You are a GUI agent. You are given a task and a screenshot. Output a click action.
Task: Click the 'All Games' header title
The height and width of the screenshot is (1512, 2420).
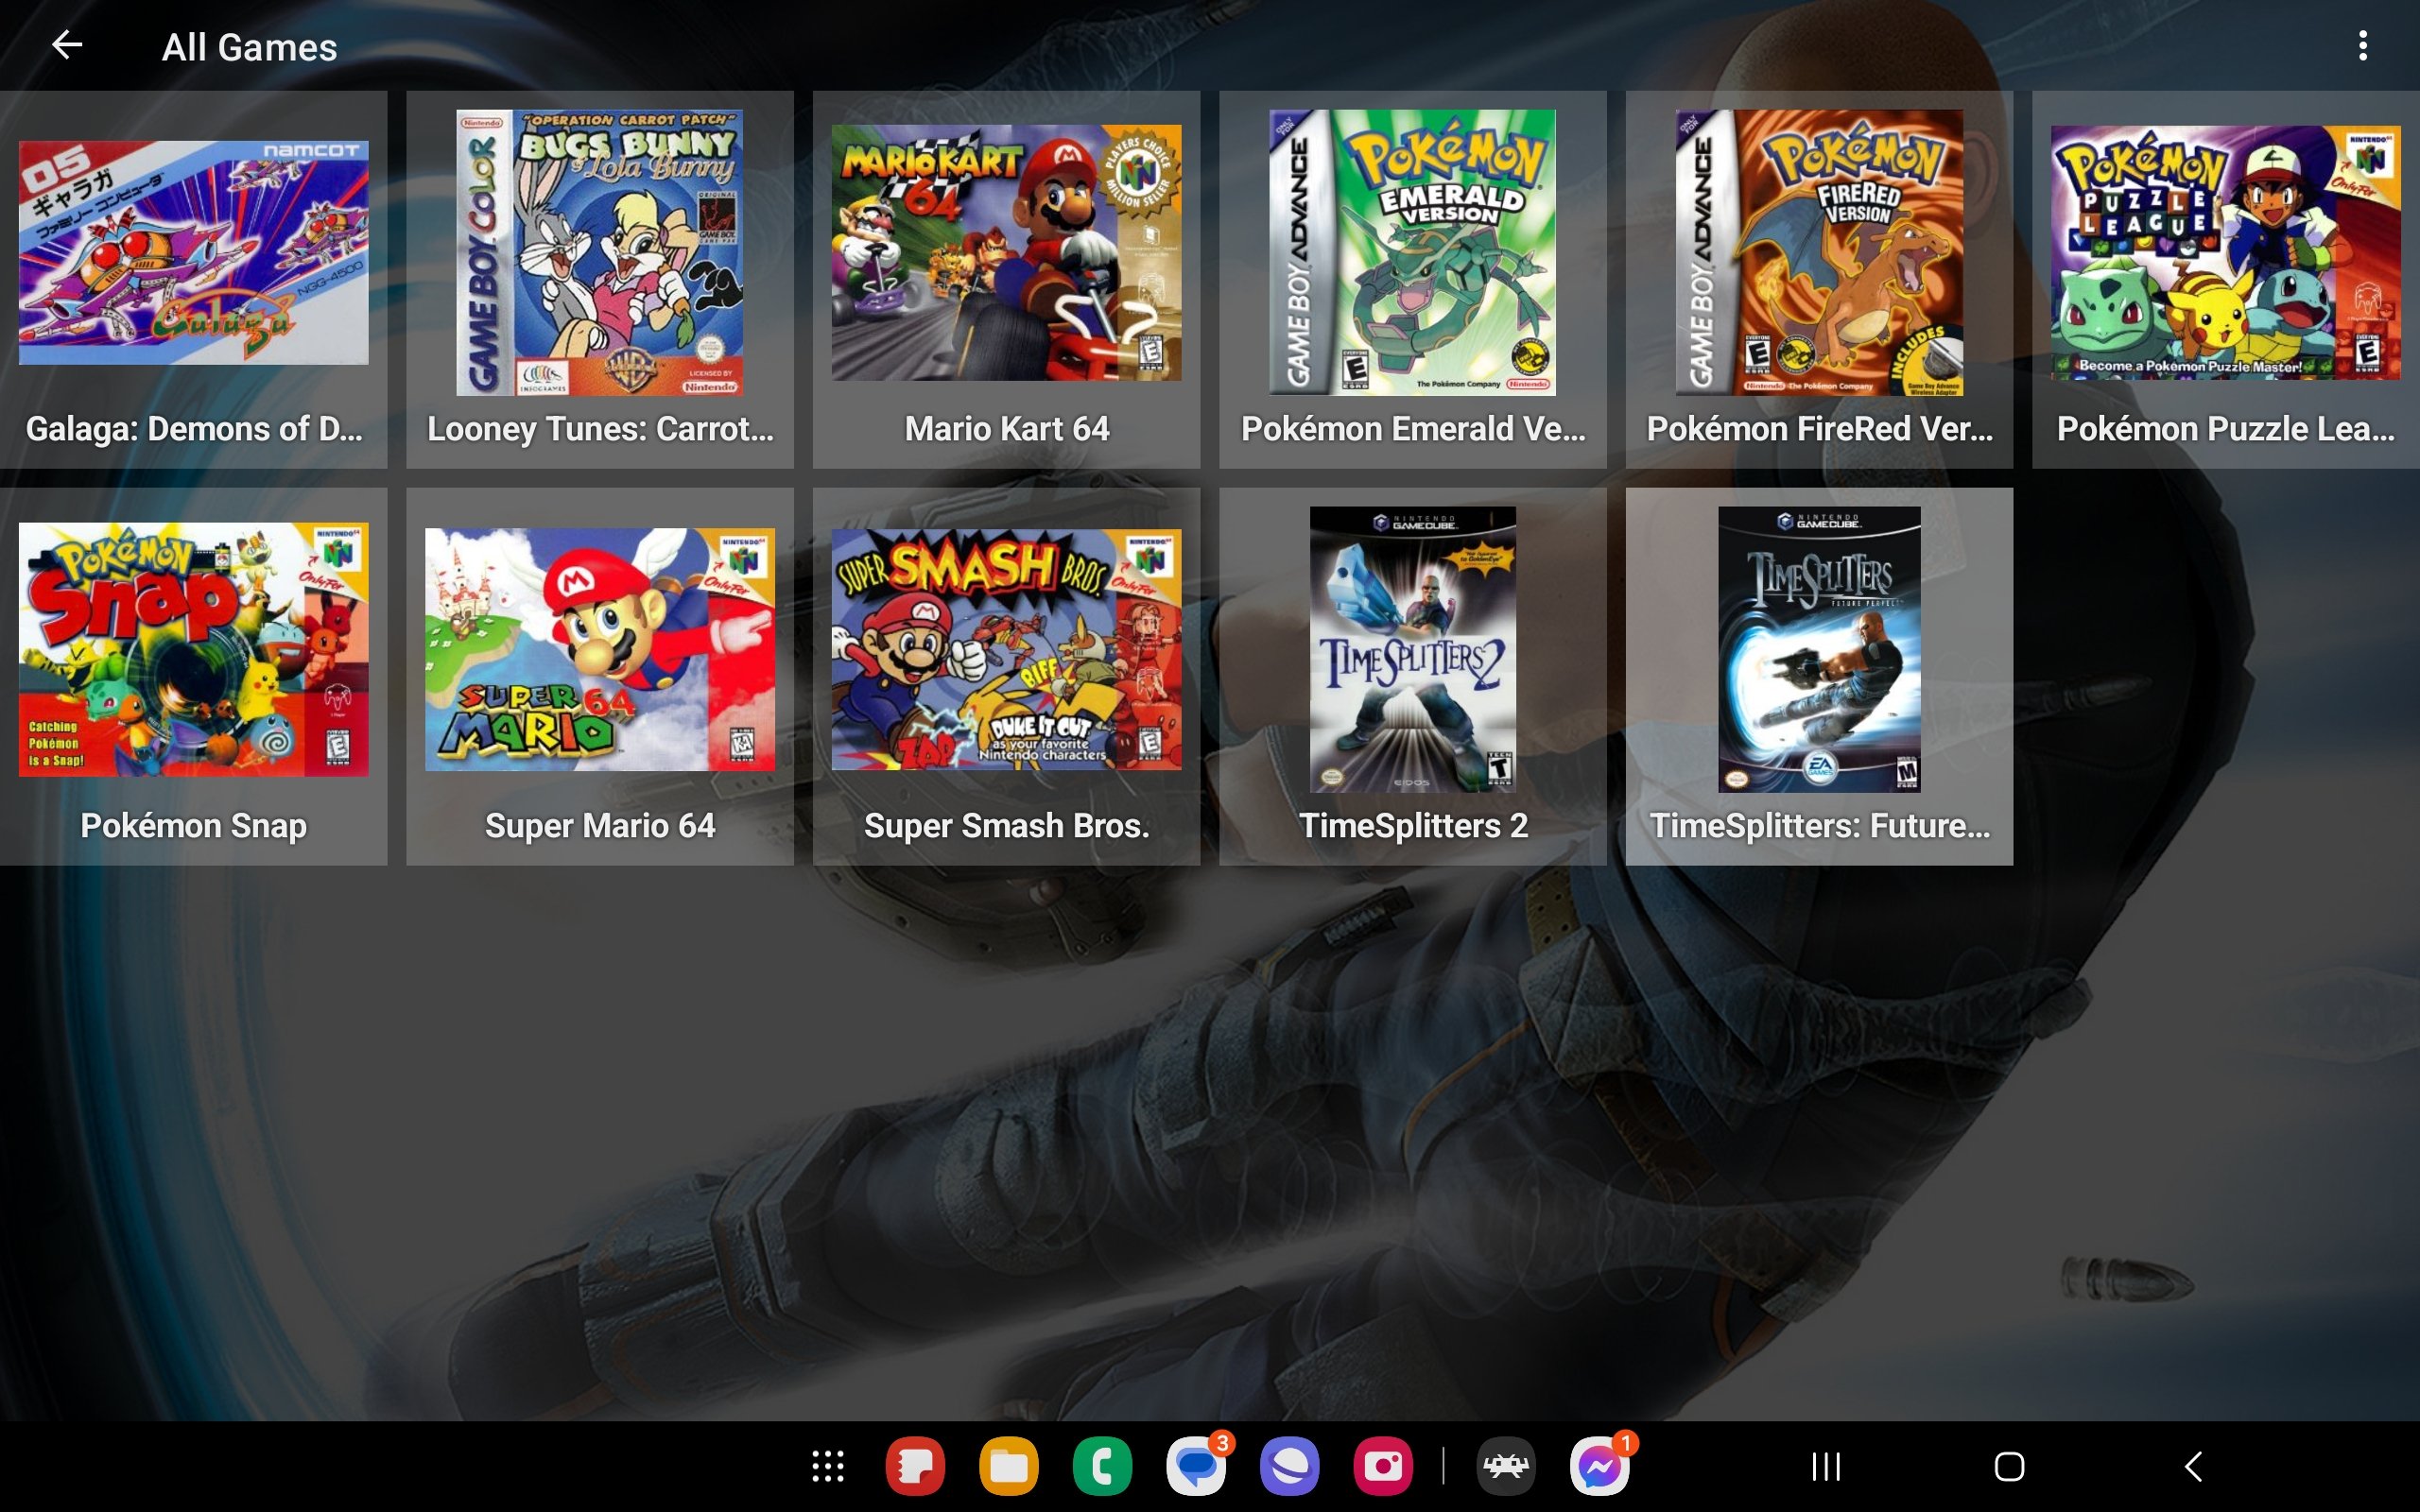pos(250,47)
